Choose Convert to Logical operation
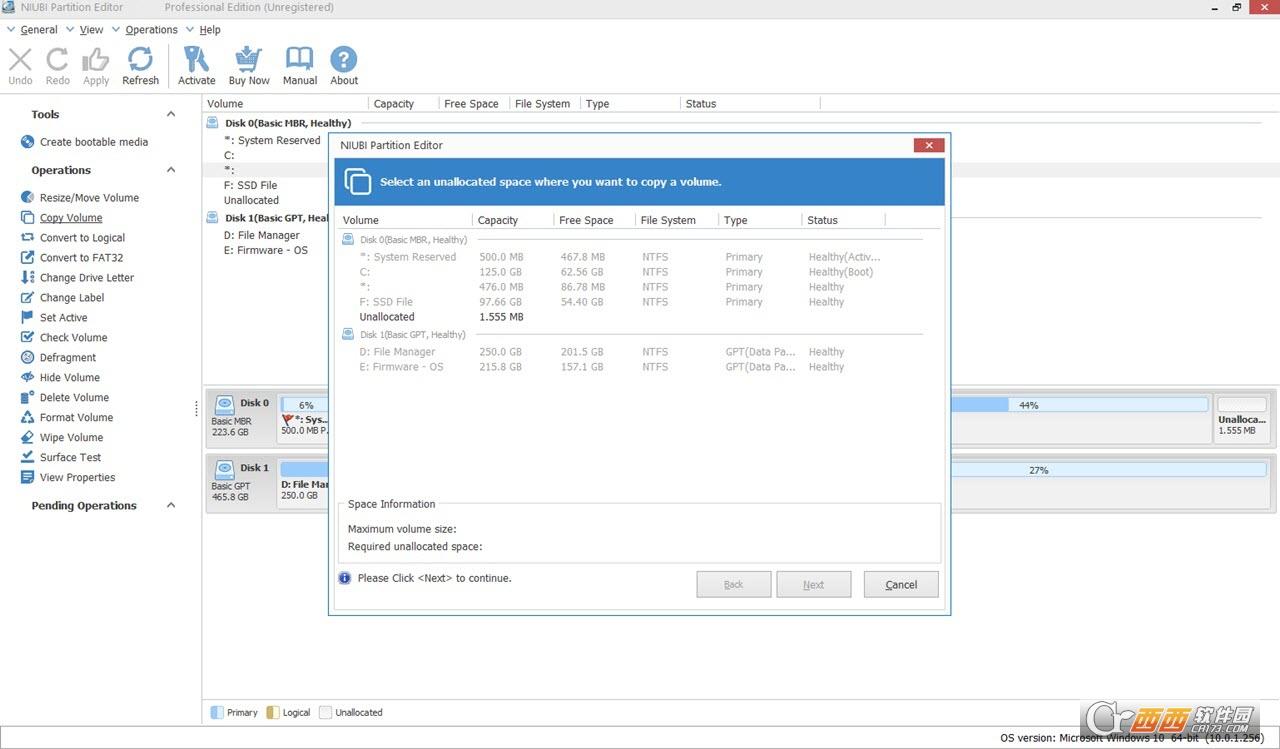This screenshot has height=749, width=1280. coord(82,238)
